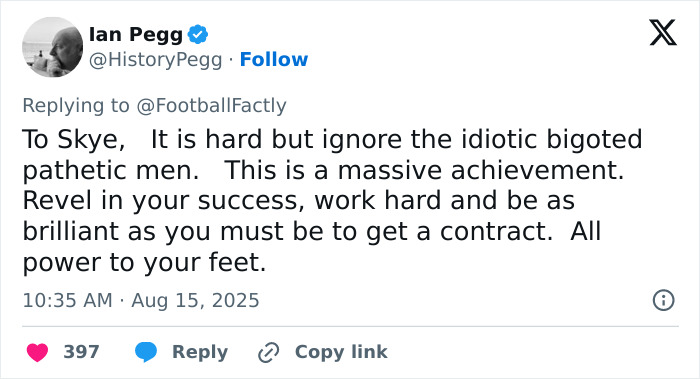
Task: Open the Ian Pegg display name link
Action: 136,34
